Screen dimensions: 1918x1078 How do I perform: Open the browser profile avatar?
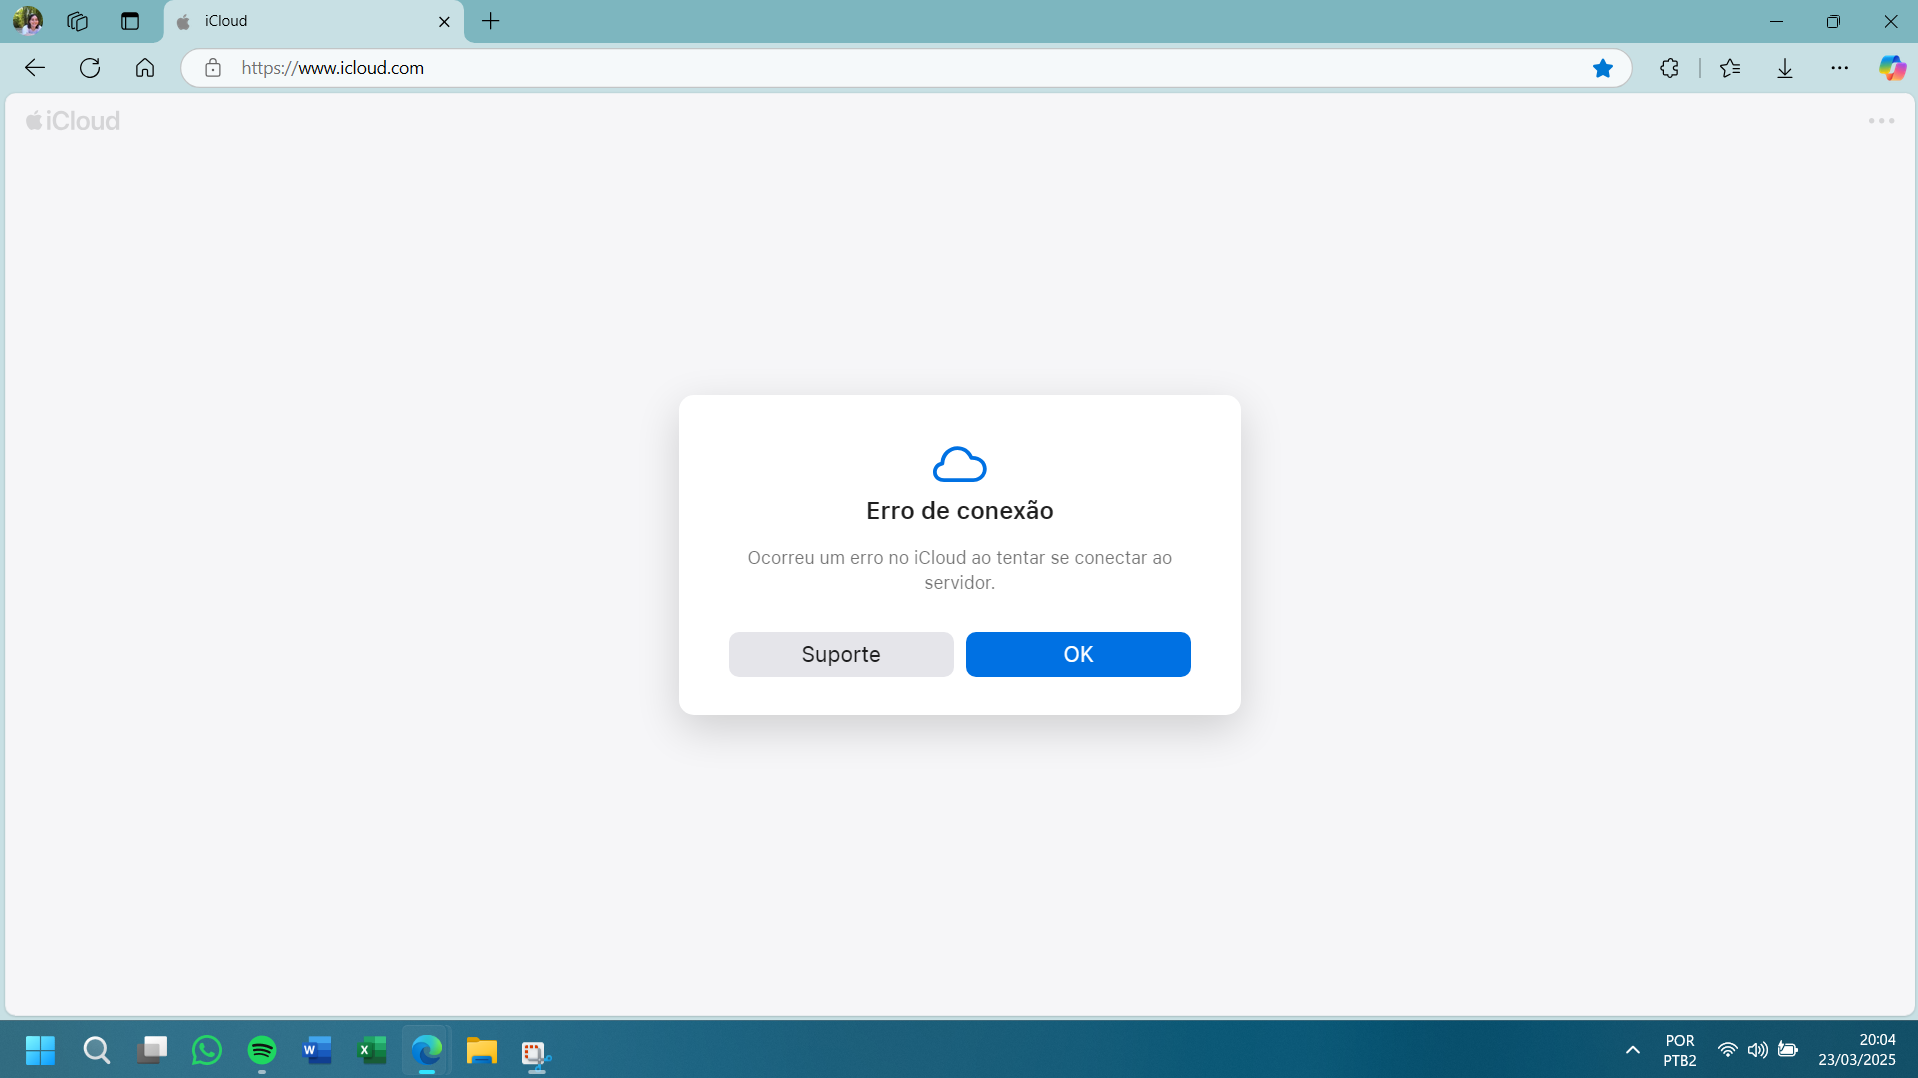28,20
